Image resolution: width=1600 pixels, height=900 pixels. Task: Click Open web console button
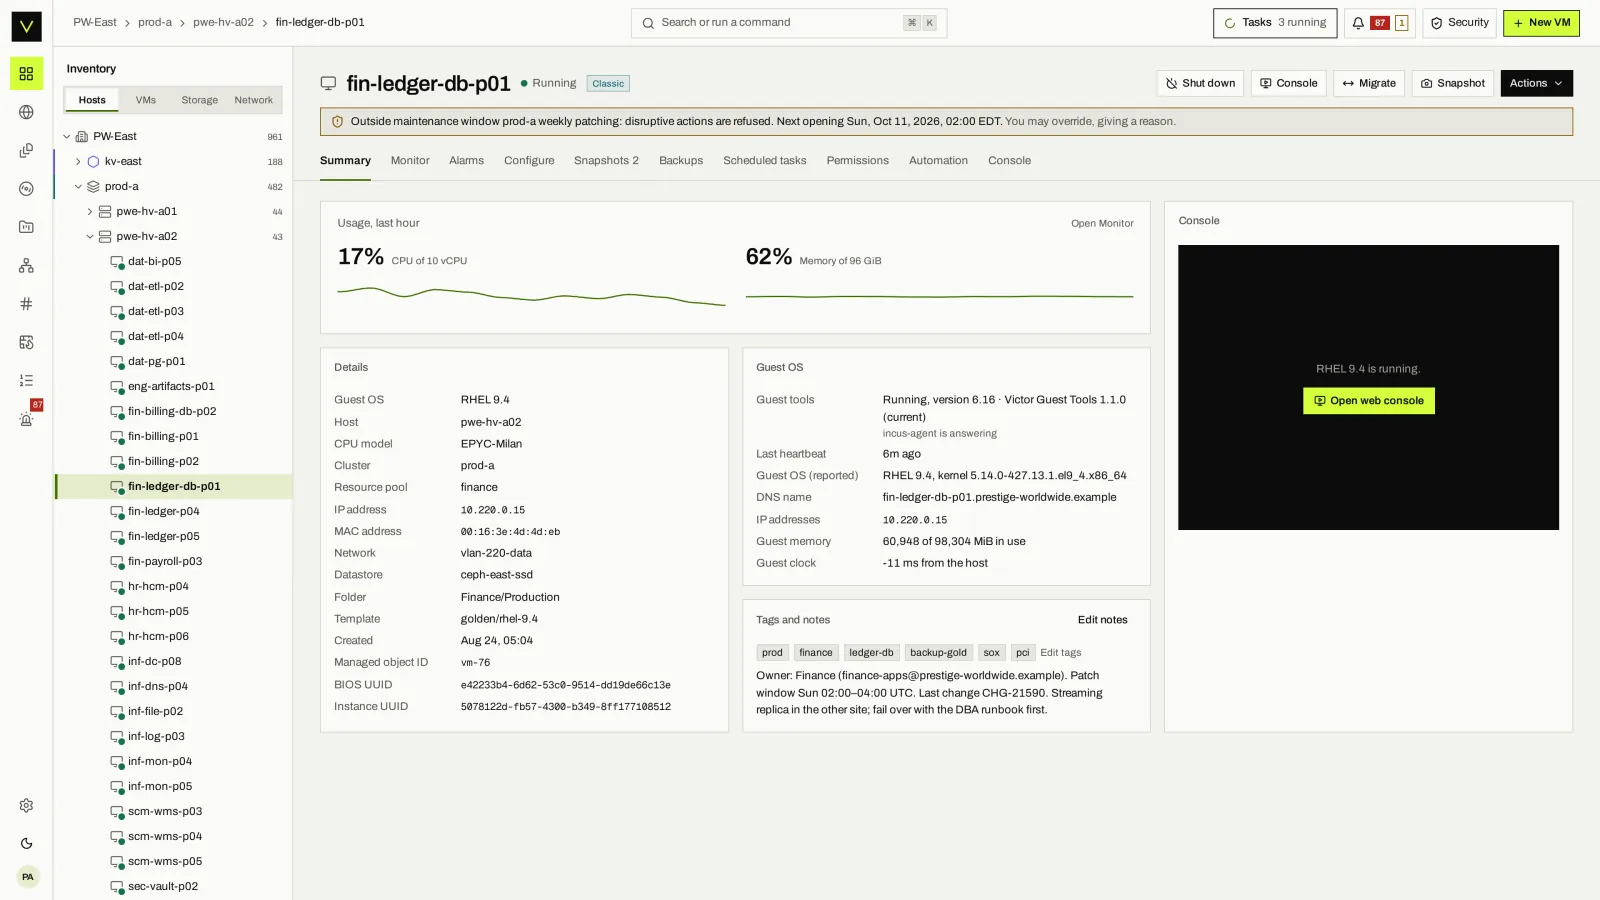pos(1368,401)
